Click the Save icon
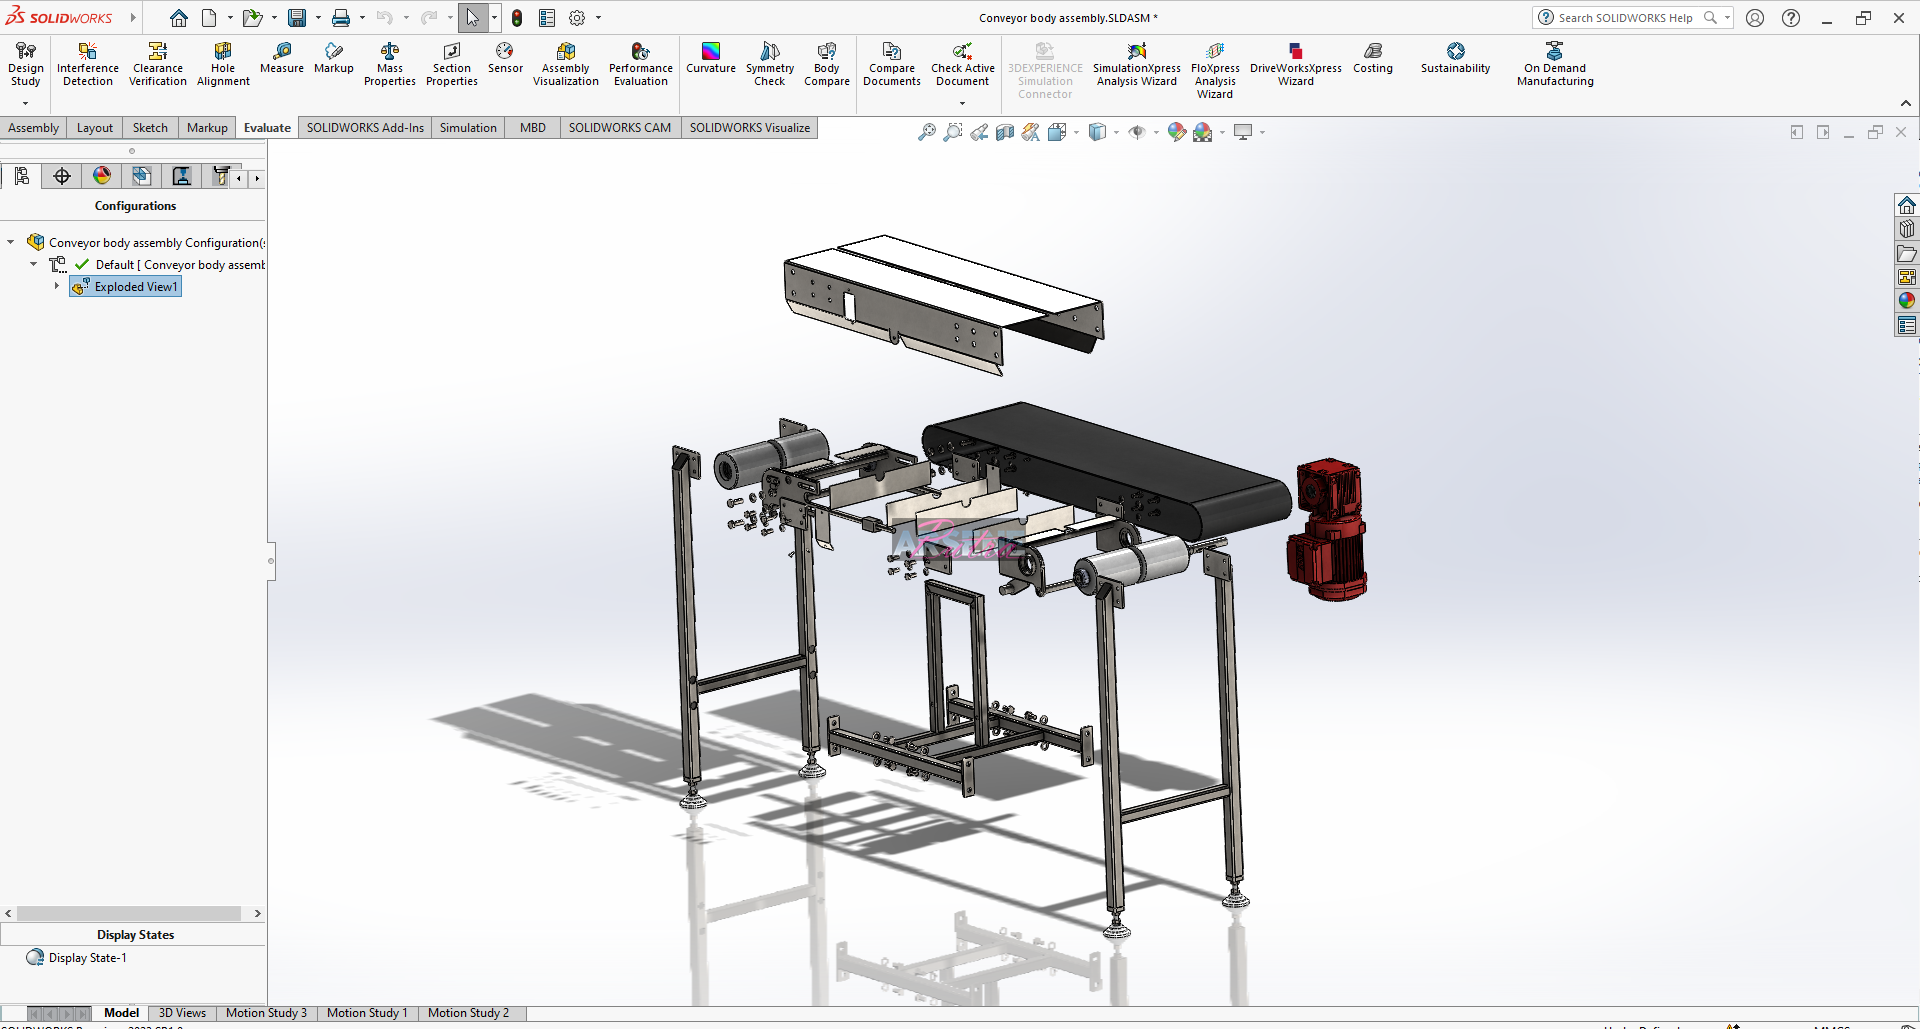This screenshot has height=1029, width=1920. 297,18
